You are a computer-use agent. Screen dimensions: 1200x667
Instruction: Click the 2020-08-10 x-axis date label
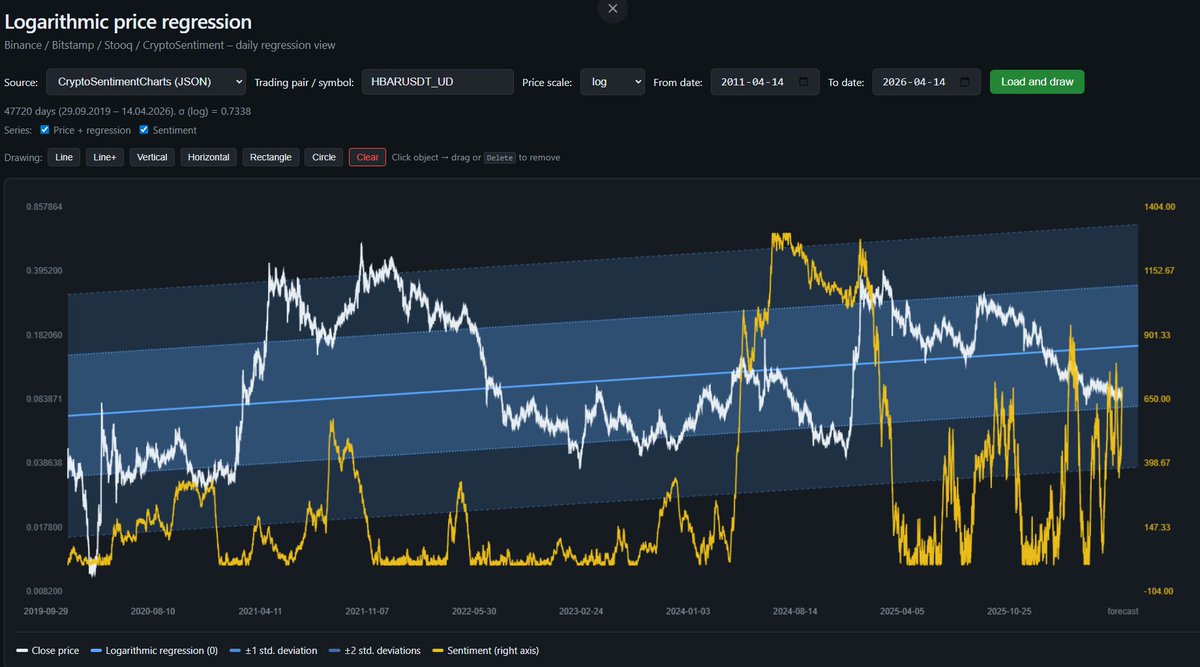(x=153, y=610)
